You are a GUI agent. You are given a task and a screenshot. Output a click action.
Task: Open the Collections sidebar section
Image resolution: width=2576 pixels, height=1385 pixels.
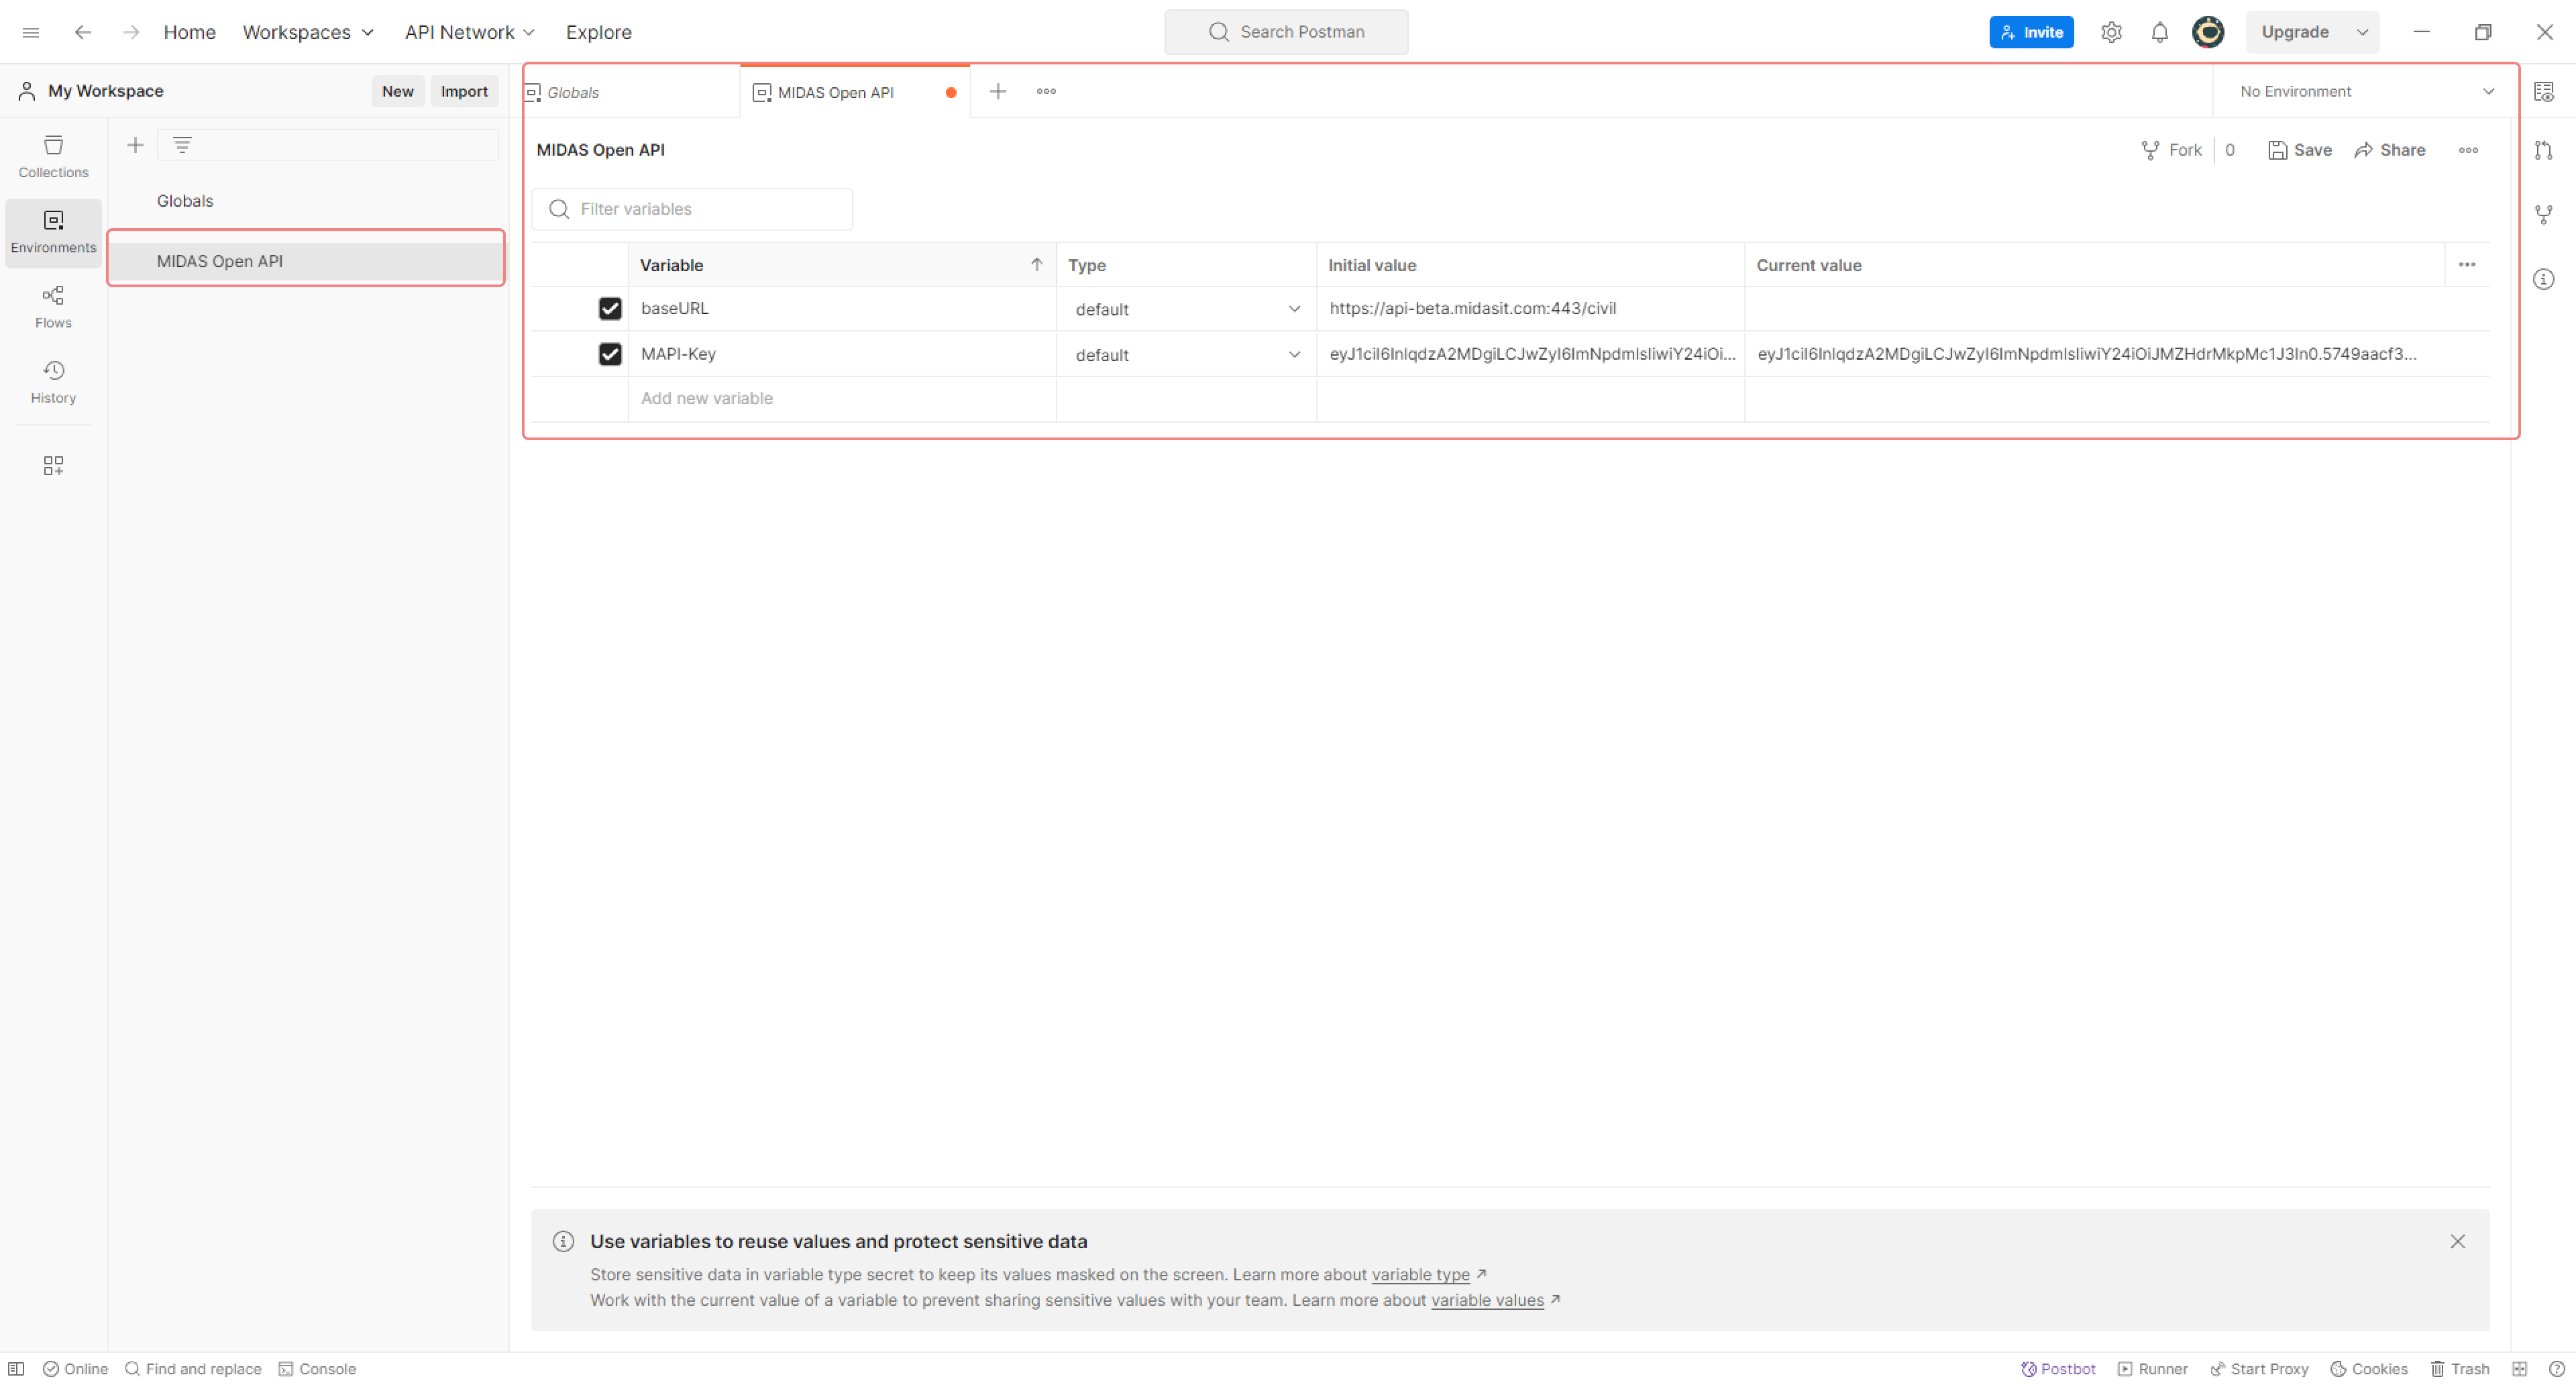click(53, 157)
